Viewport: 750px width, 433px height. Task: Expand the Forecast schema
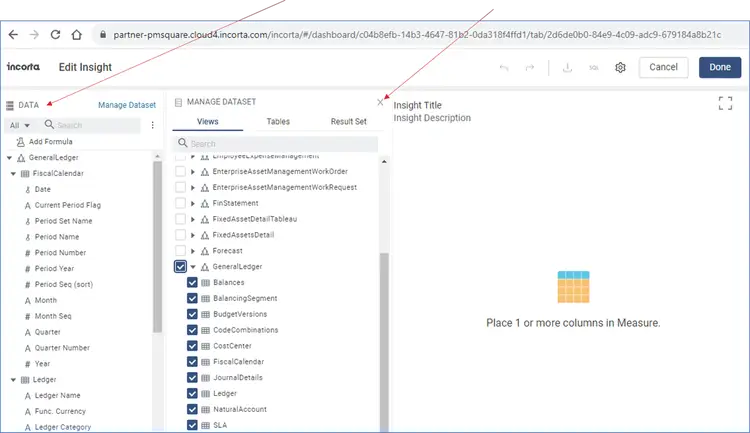click(x=193, y=251)
